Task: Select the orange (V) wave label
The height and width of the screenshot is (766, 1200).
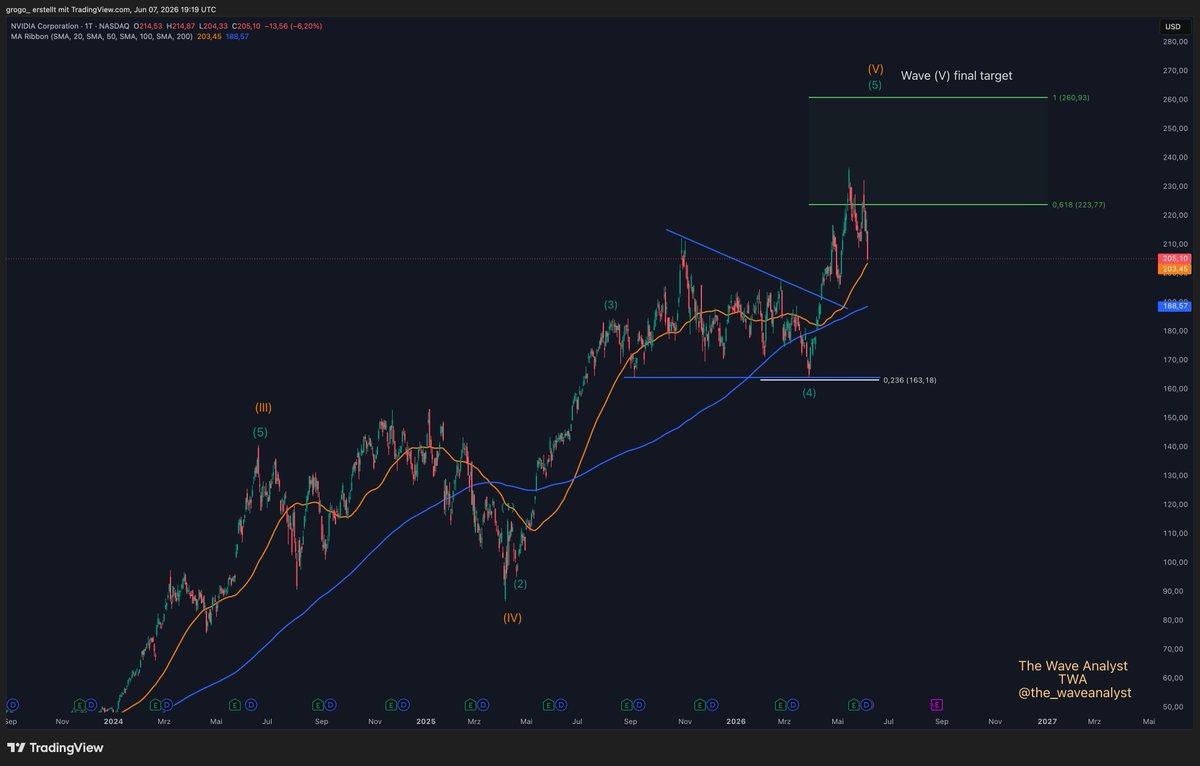Action: [875, 69]
